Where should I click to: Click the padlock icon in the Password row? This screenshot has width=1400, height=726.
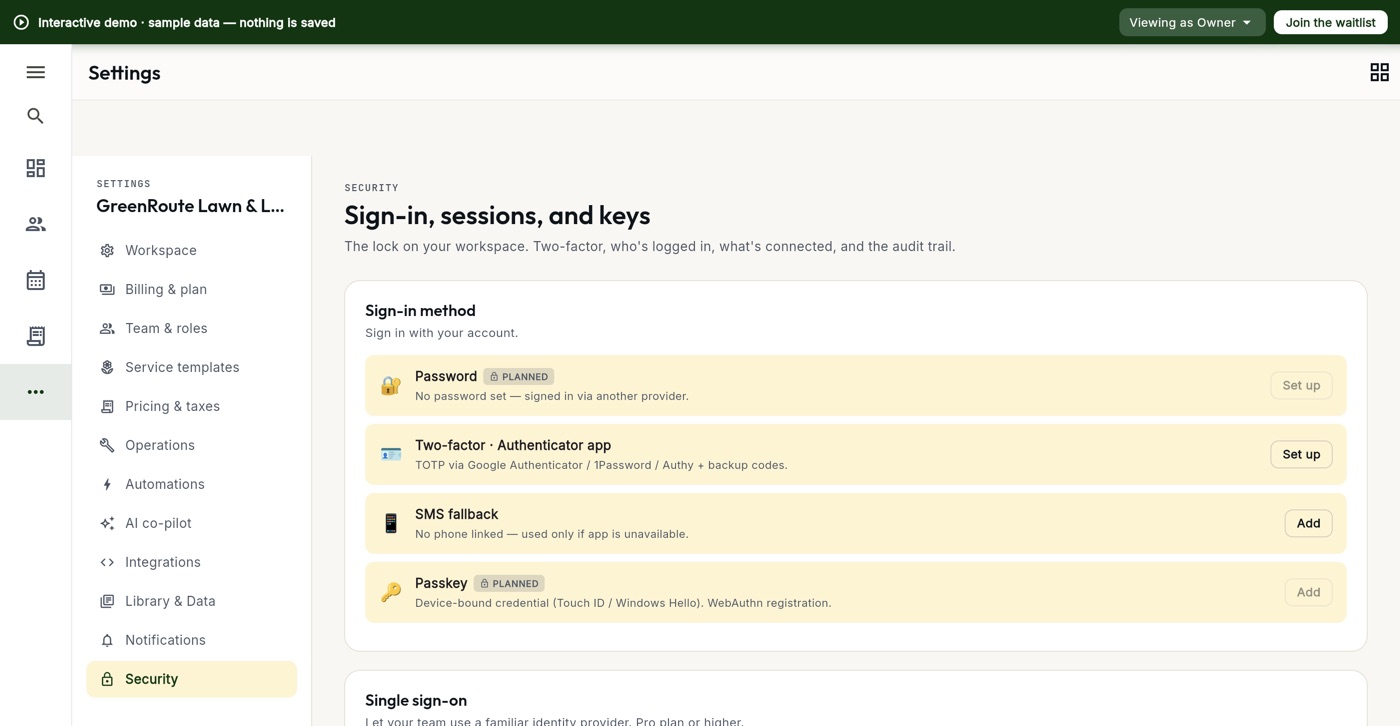pyautogui.click(x=391, y=385)
